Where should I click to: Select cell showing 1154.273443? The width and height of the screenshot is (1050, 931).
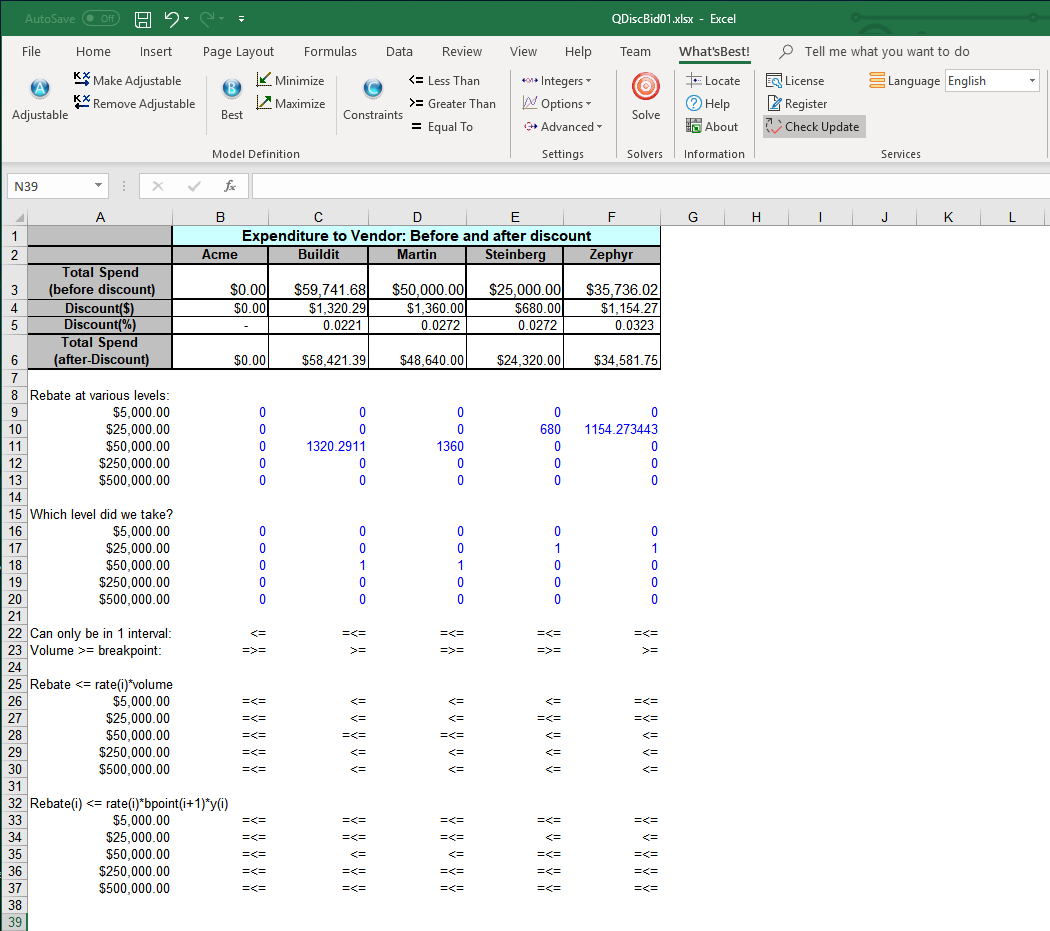coord(612,429)
